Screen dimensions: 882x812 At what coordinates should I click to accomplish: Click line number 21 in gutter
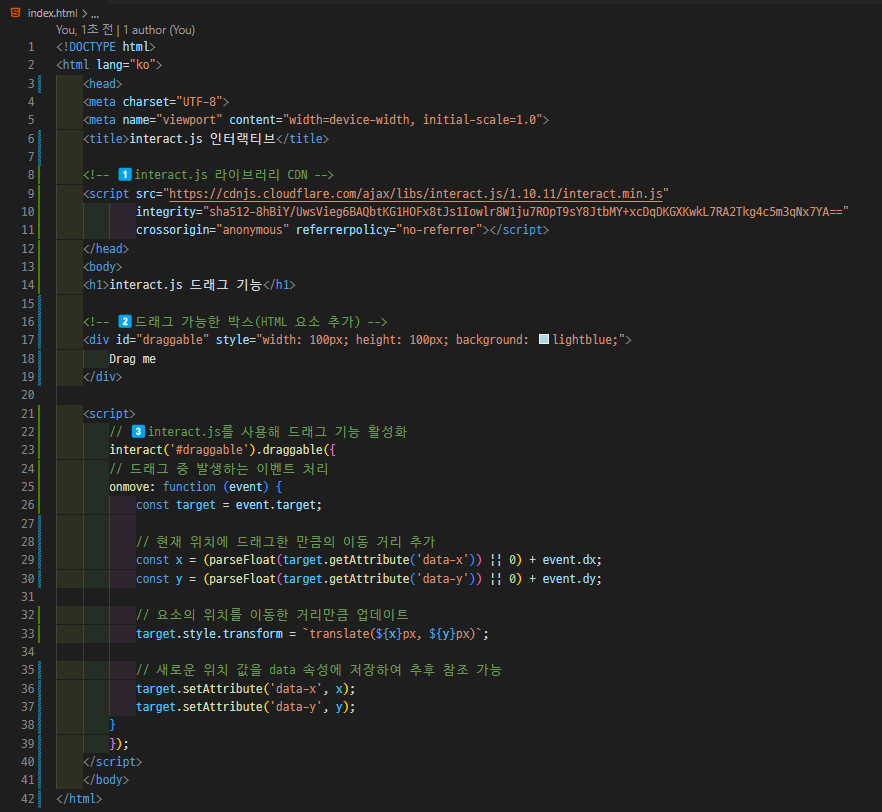(x=28, y=413)
